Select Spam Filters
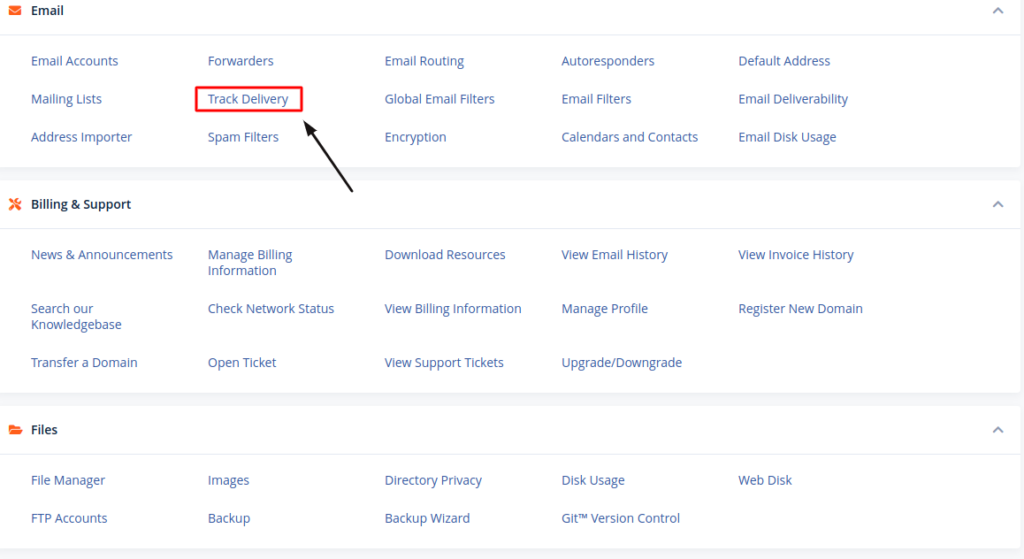 (x=243, y=137)
